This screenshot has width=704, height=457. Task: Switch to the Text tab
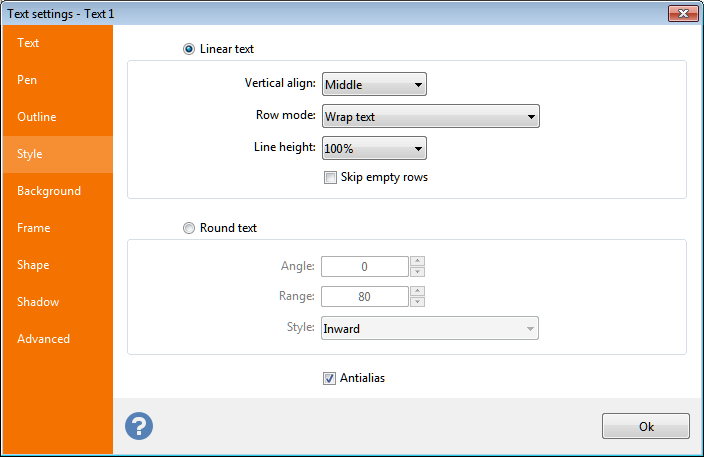[x=57, y=43]
